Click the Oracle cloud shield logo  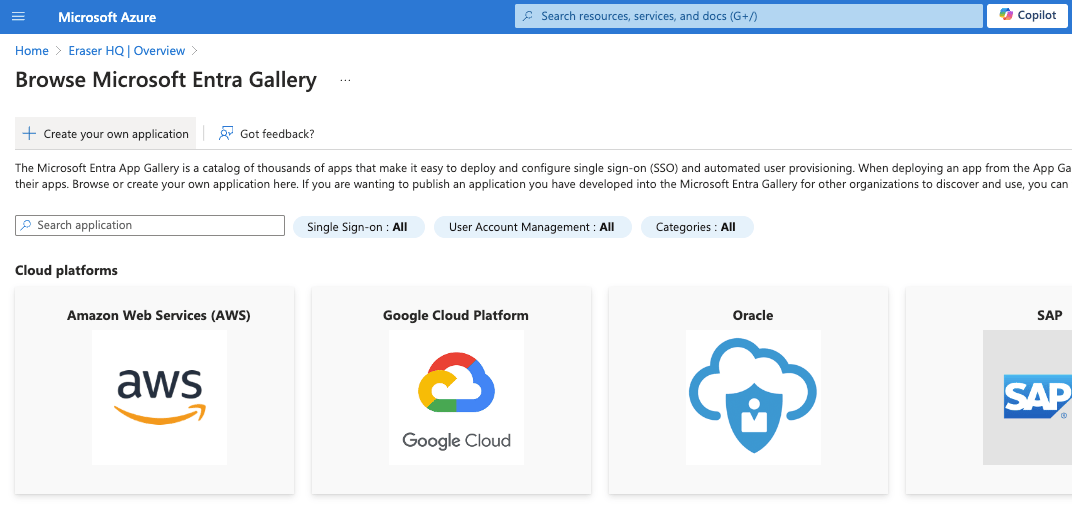pos(753,397)
